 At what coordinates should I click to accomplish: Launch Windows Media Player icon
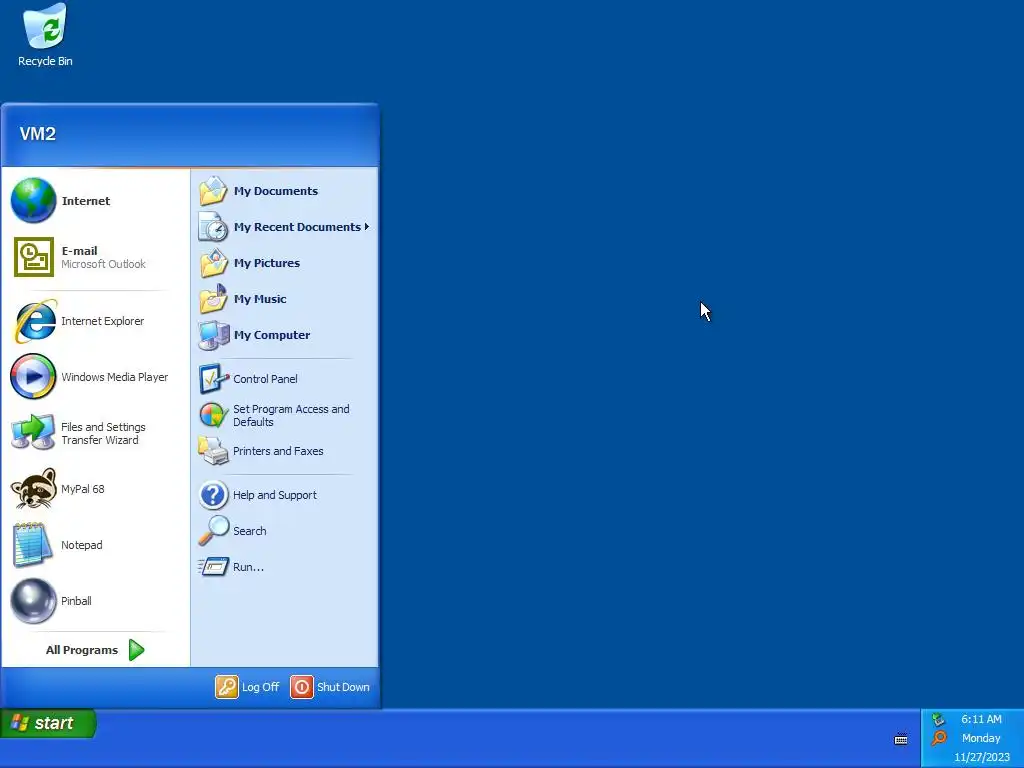33,376
